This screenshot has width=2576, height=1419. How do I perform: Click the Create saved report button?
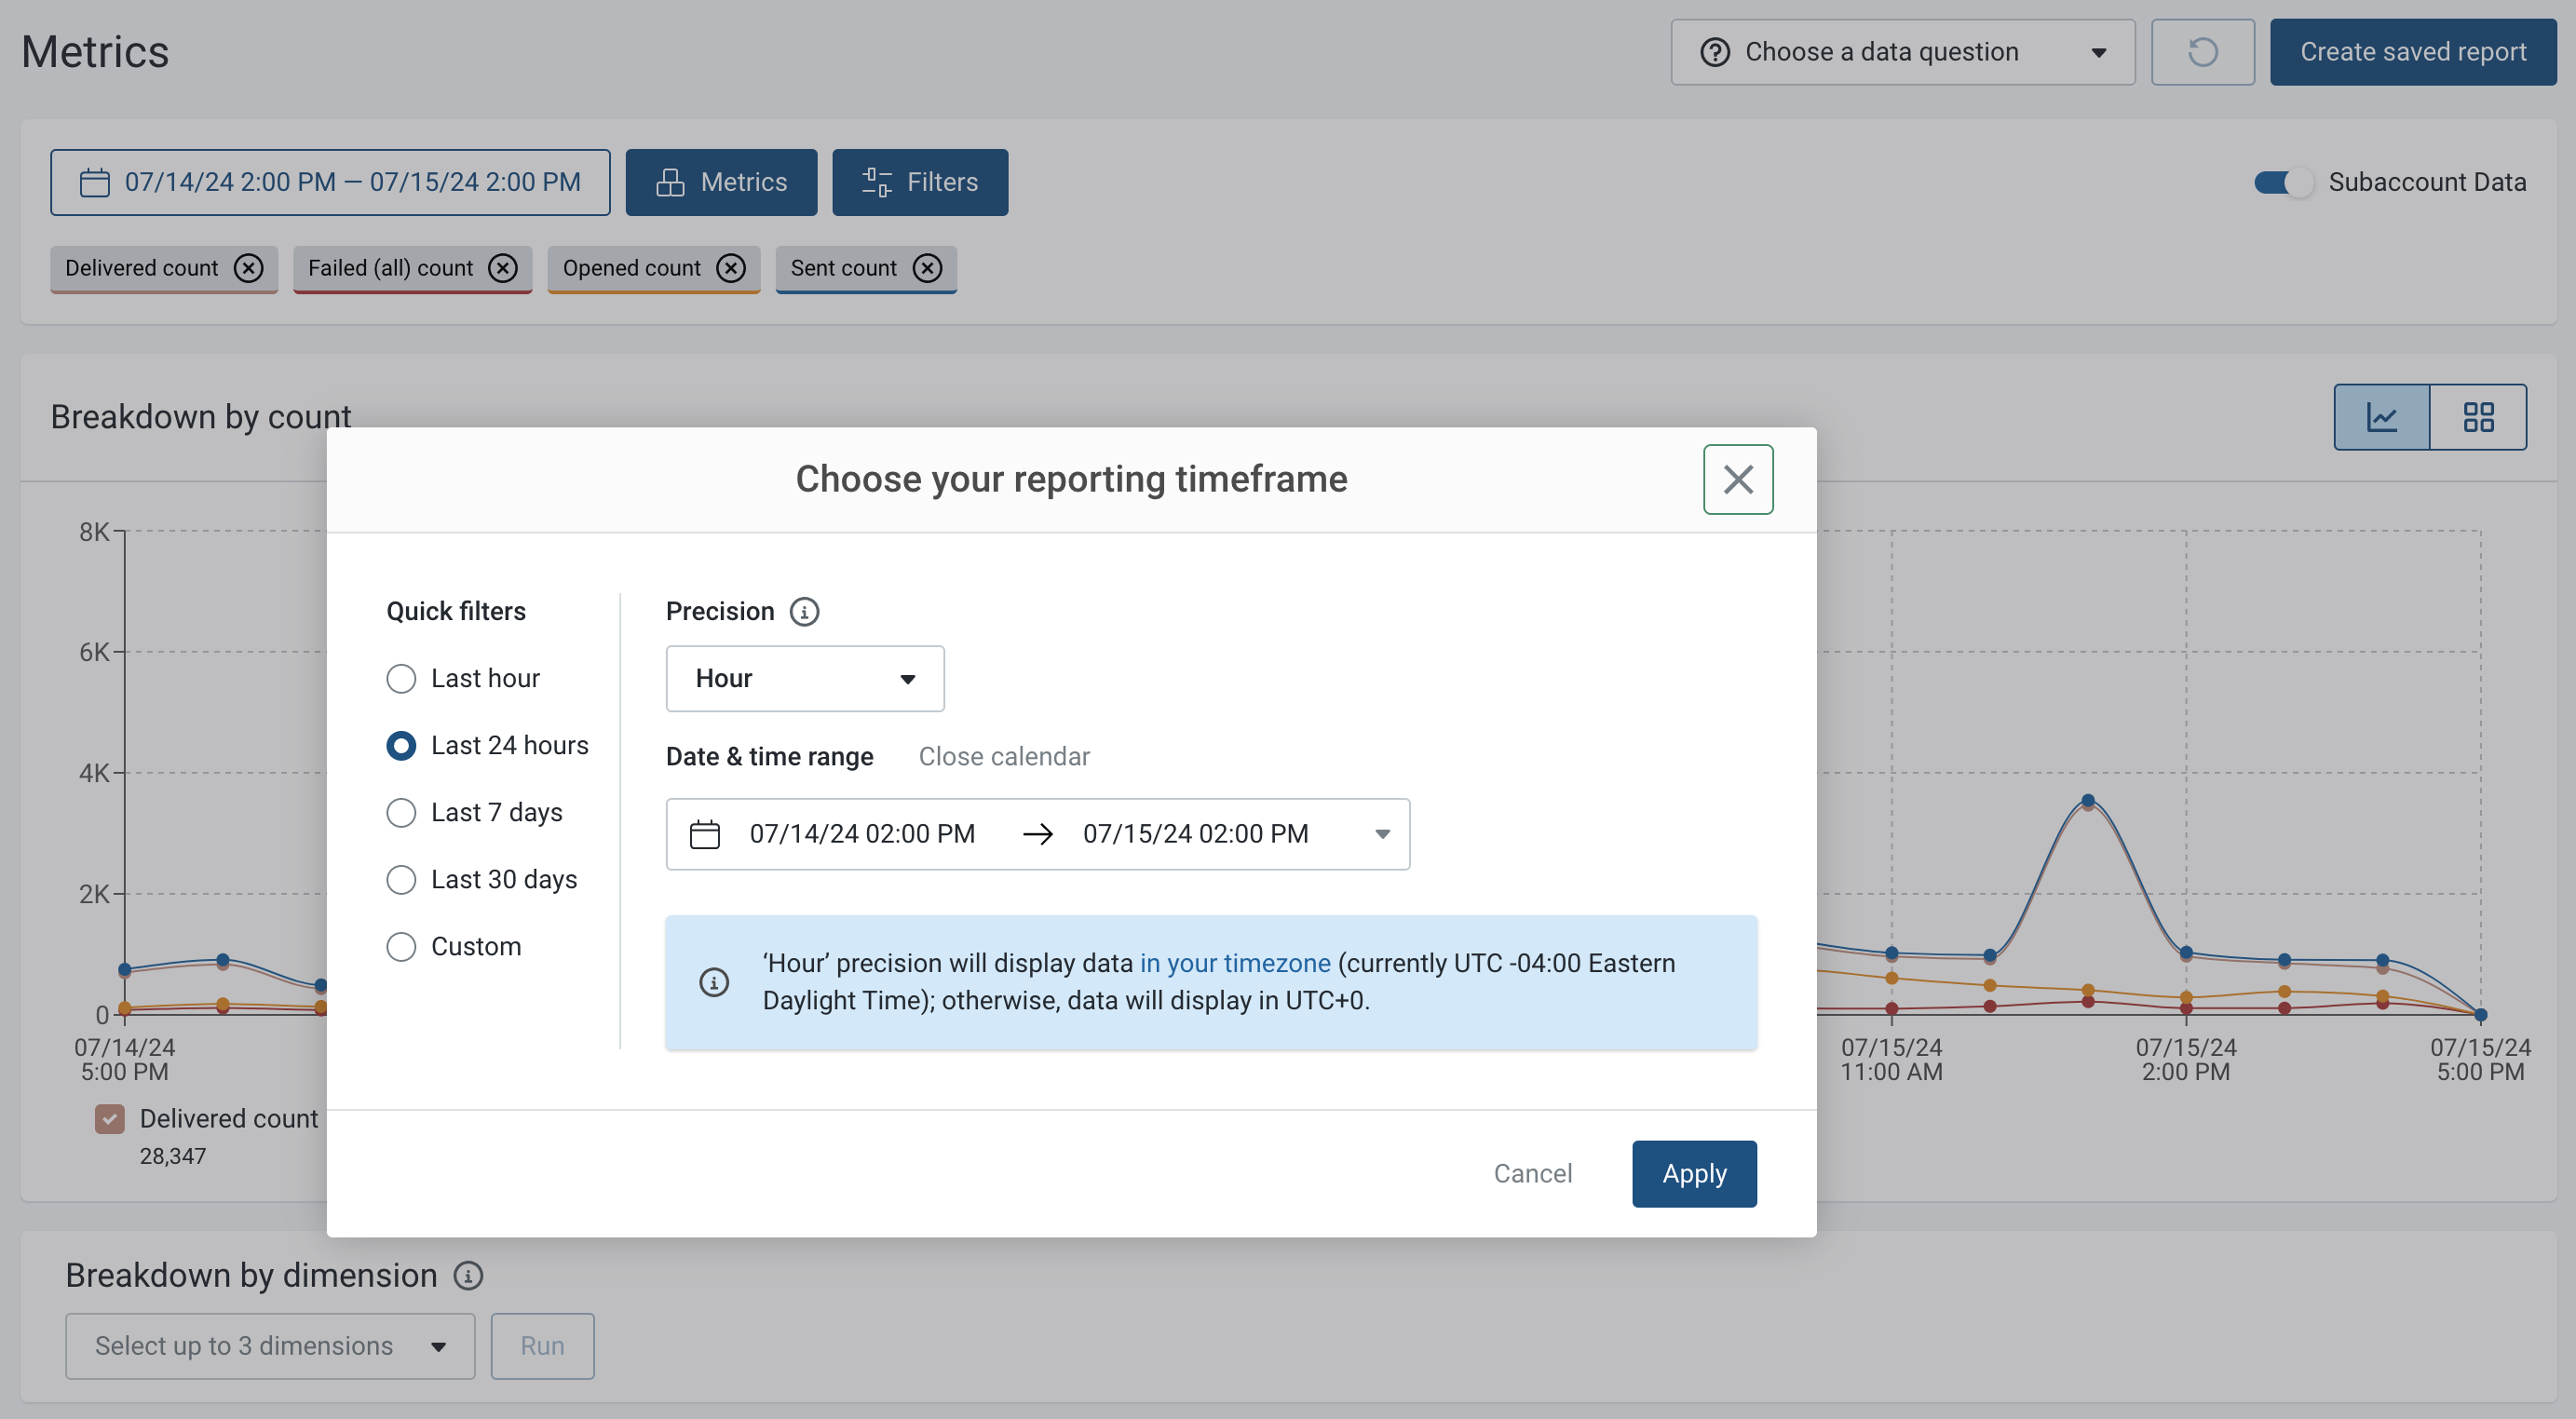(x=2413, y=52)
